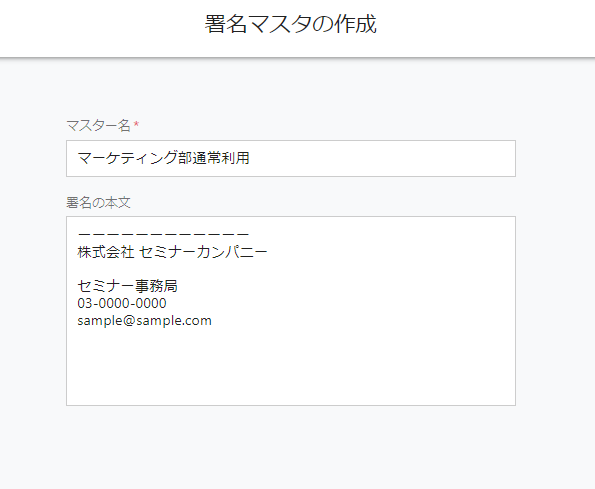This screenshot has height=489, width=595.
Task: Click the 署名マスタの作成 page heading
Action: [x=291, y=24]
